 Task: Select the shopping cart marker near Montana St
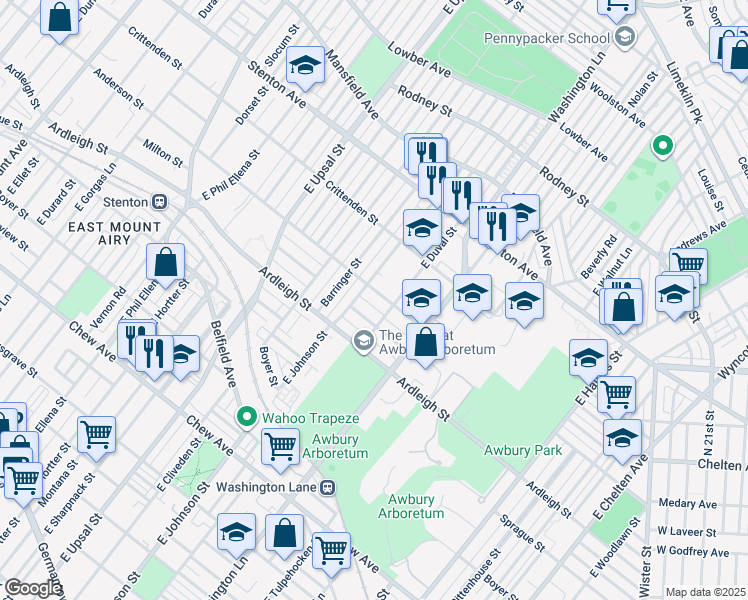click(x=96, y=438)
